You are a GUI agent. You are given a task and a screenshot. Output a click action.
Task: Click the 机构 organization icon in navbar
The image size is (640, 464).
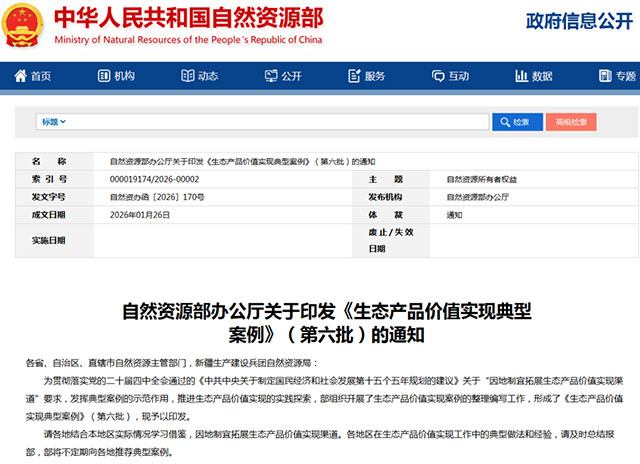(103, 76)
